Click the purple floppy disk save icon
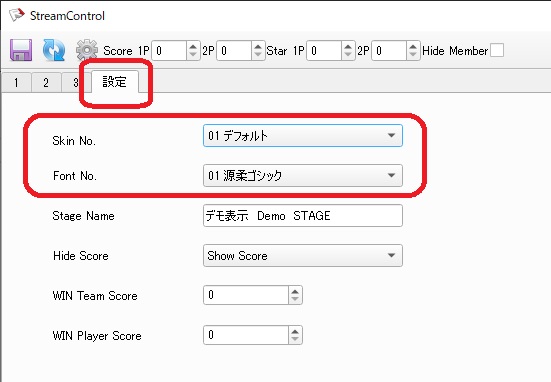551x382 pixels. 21,50
